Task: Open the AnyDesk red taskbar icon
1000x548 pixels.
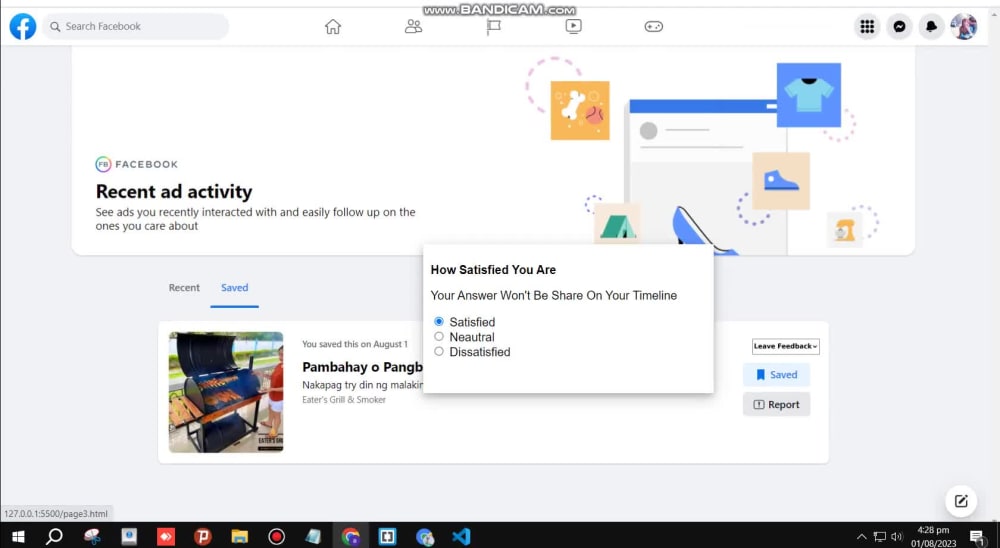Action: (166, 537)
